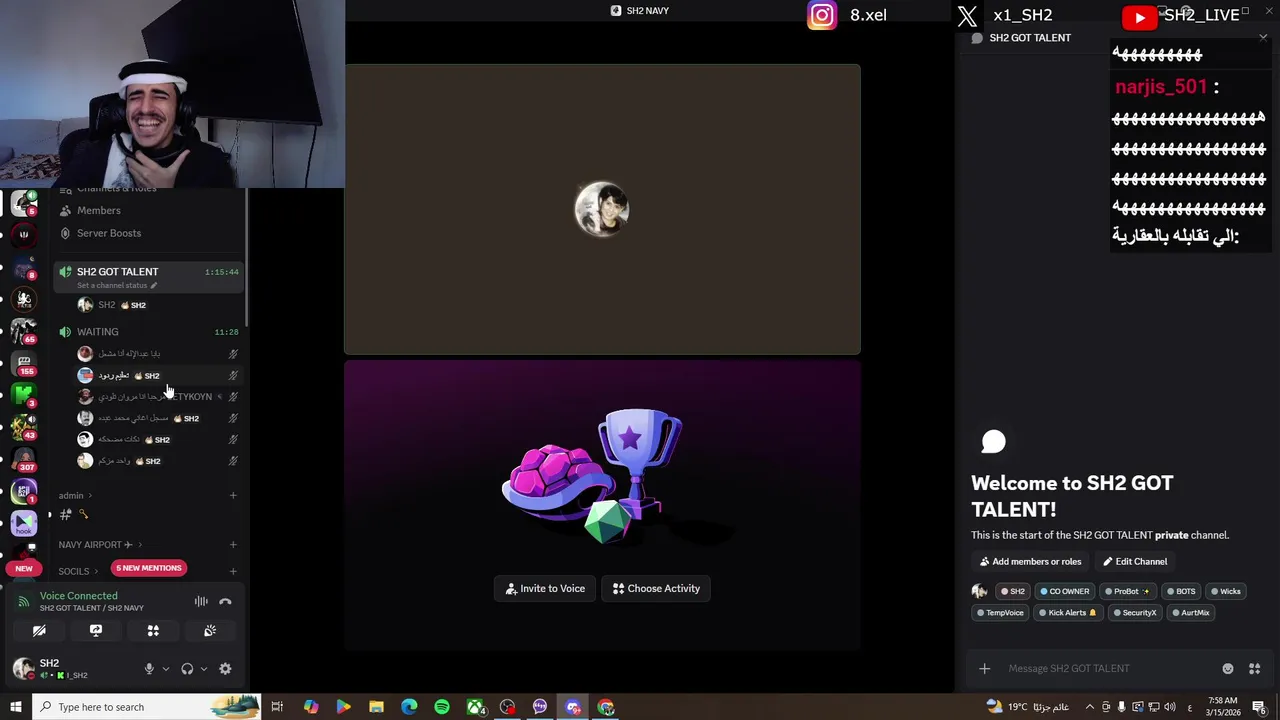Click the NEW unread servers pill
Screen dimensions: 1280x720
[x=24, y=568]
